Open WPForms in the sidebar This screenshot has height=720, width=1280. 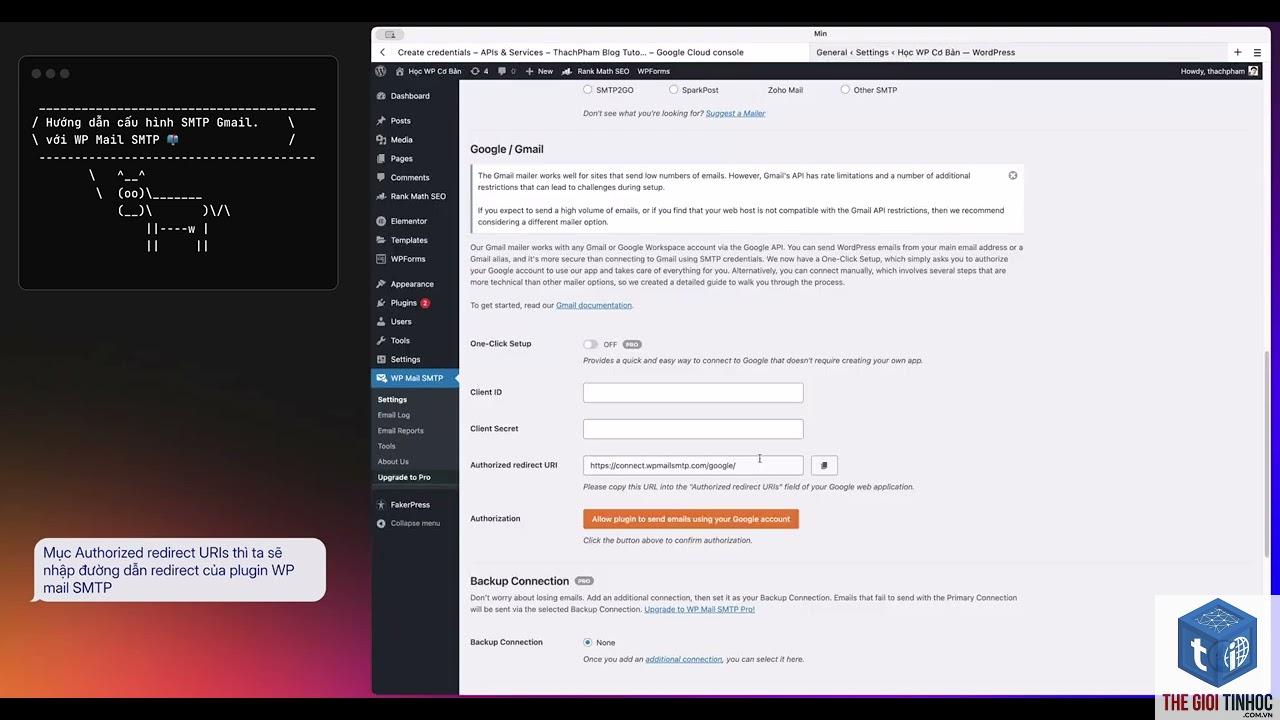coord(408,259)
